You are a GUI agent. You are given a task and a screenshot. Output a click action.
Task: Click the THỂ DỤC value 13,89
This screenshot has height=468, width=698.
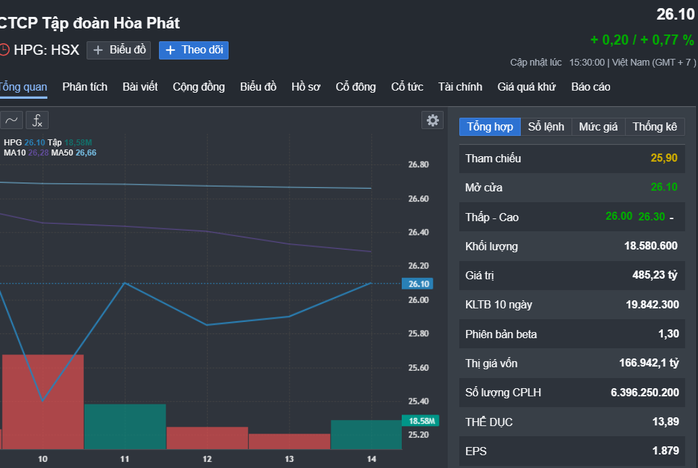(666, 422)
